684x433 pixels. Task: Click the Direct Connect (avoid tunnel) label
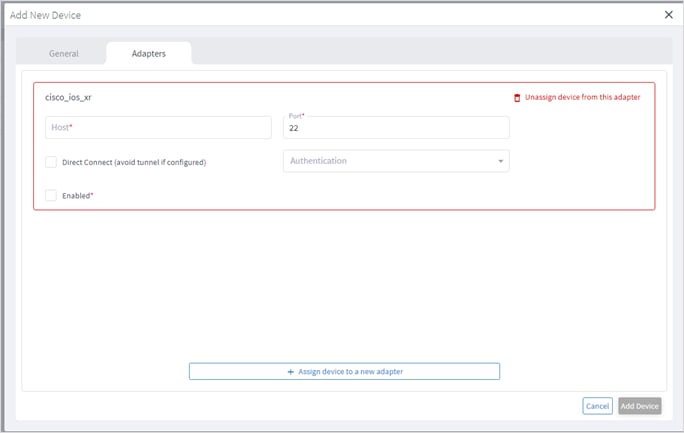(140, 161)
